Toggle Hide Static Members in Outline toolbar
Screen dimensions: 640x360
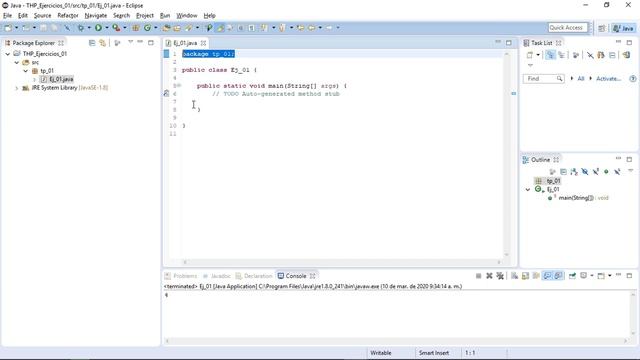(596, 172)
